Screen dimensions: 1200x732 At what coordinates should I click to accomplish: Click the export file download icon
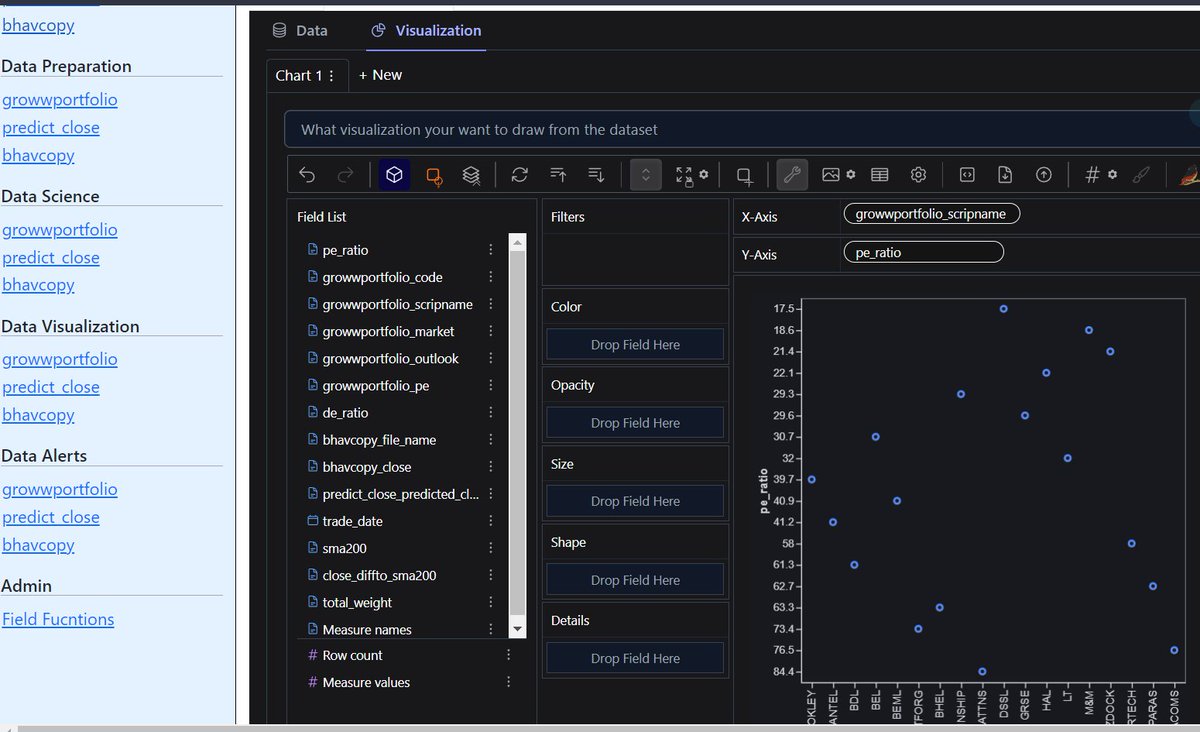point(1005,175)
